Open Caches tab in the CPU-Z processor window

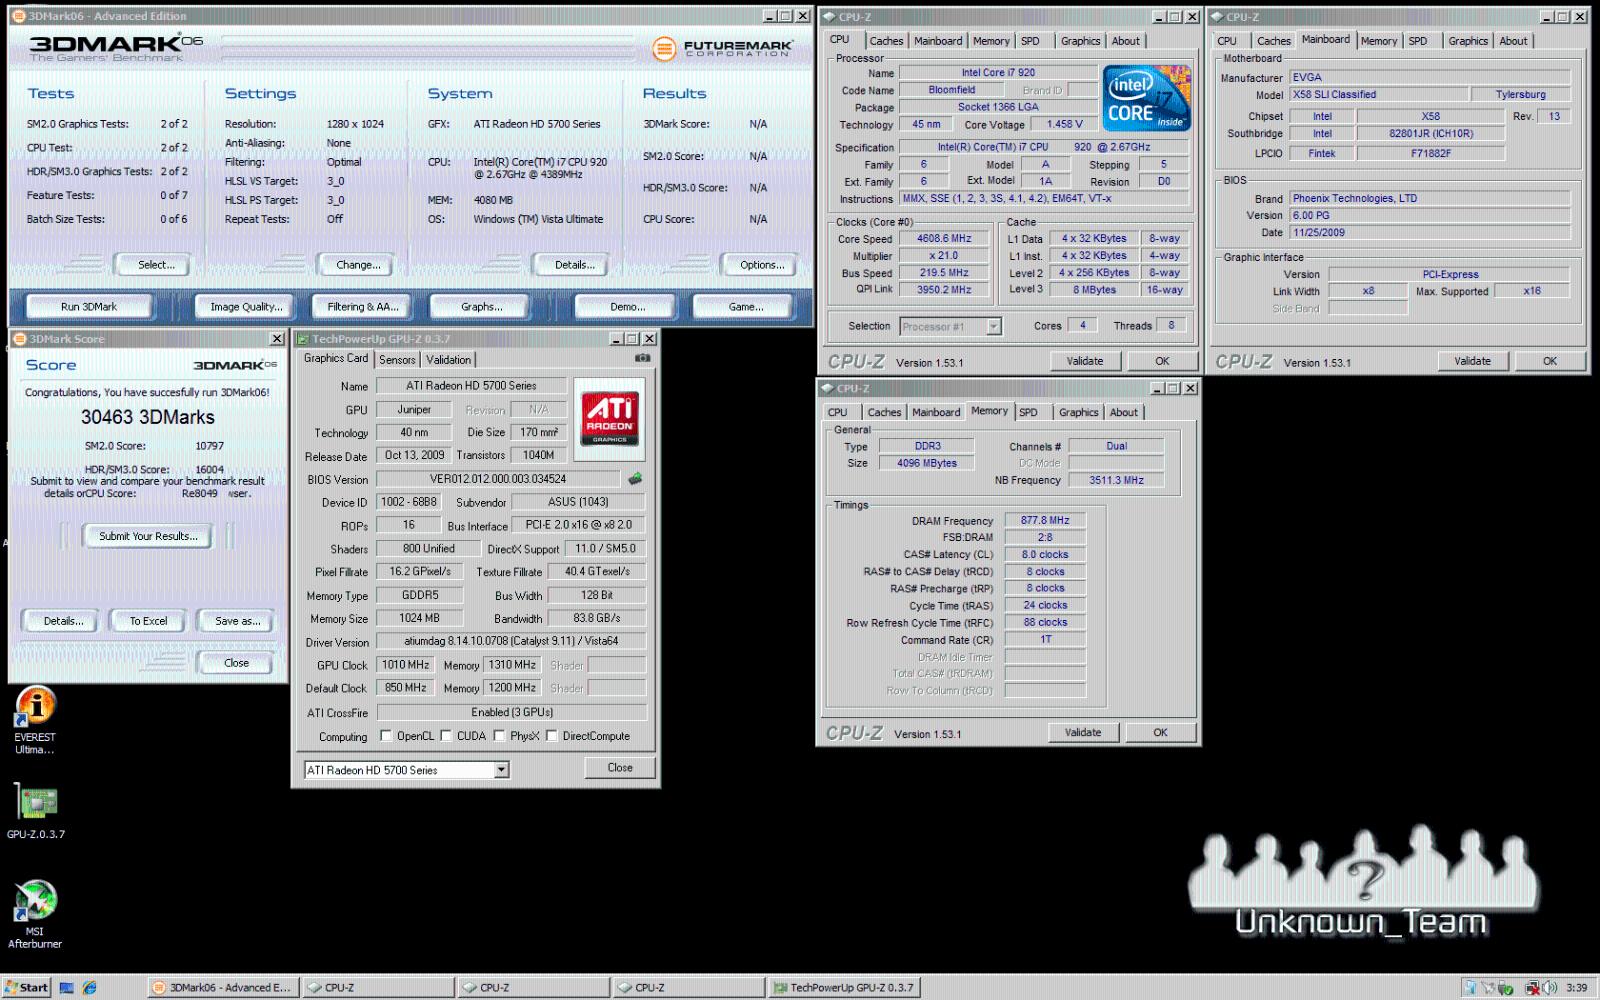pyautogui.click(x=886, y=41)
